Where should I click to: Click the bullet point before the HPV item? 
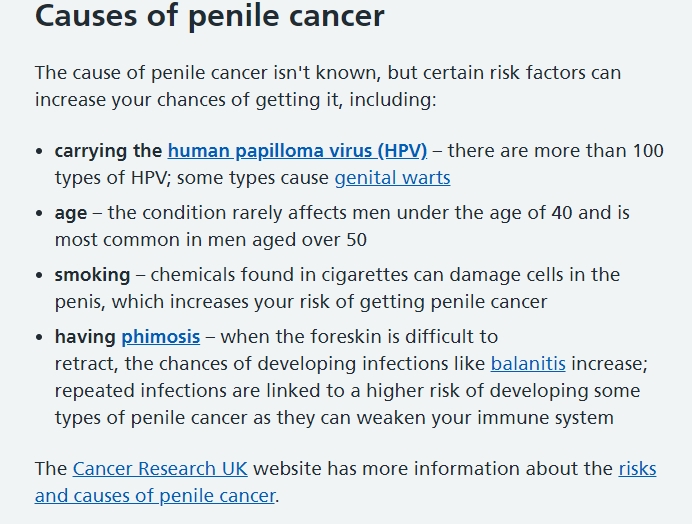[39, 151]
